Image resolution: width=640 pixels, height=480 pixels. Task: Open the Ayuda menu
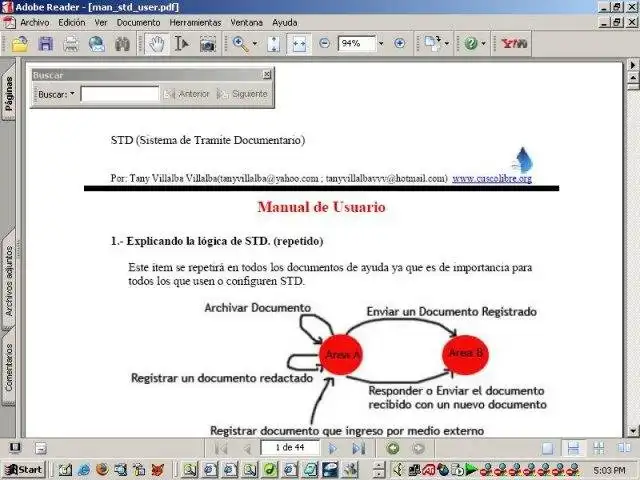[x=284, y=22]
